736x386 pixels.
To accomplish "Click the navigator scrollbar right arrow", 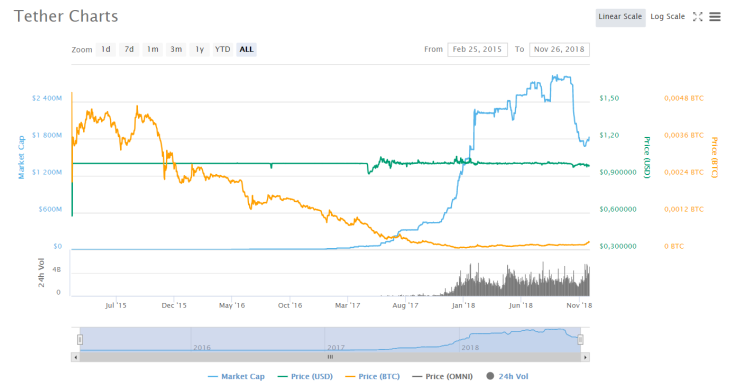I will (x=585, y=357).
